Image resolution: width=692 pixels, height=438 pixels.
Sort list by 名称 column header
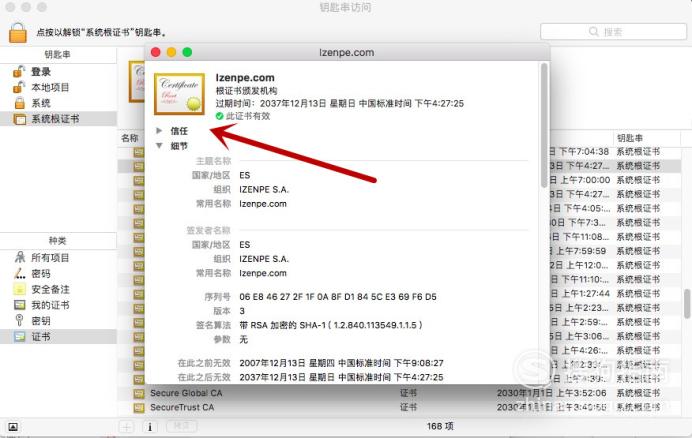pyautogui.click(x=130, y=138)
